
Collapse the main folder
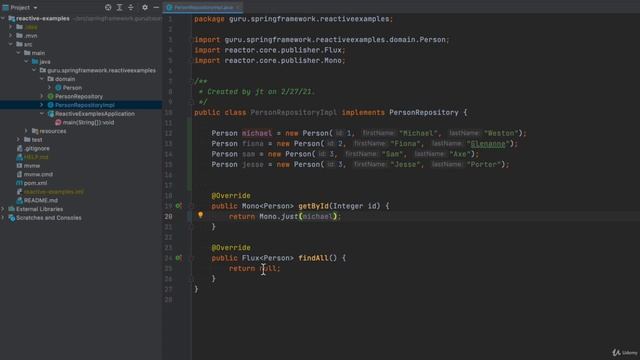point(18,53)
